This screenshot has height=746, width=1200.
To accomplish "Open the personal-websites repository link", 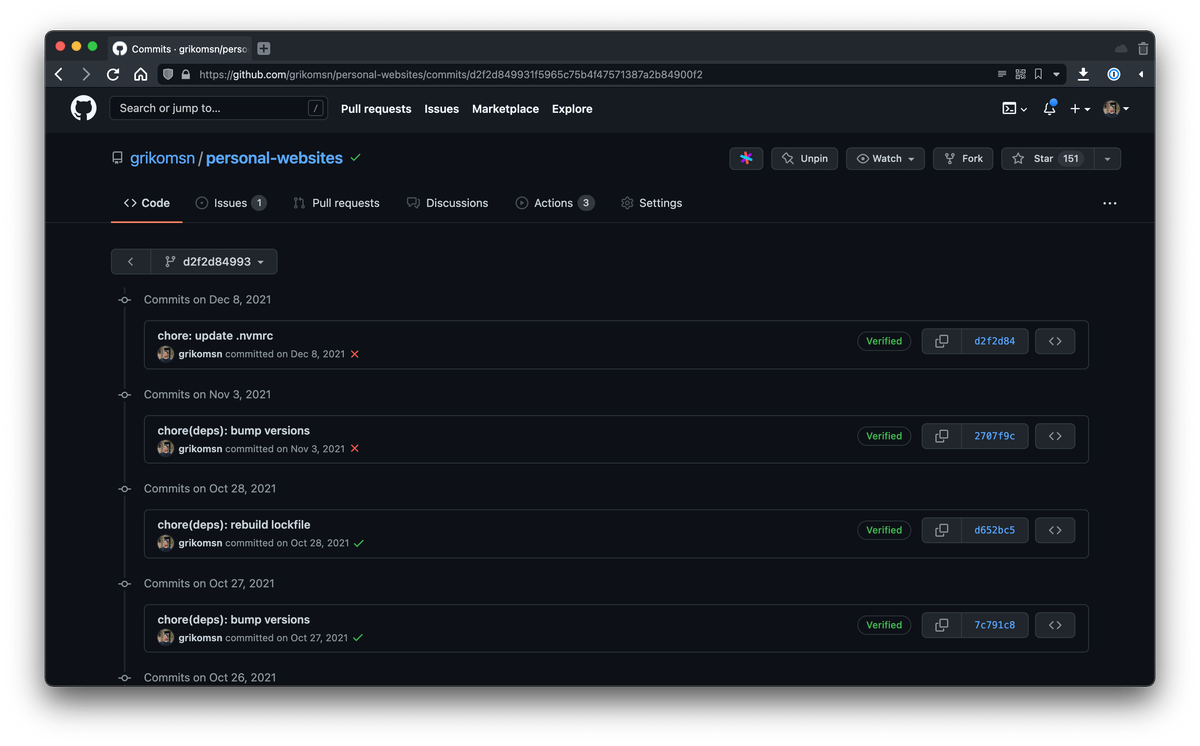I will pos(274,158).
